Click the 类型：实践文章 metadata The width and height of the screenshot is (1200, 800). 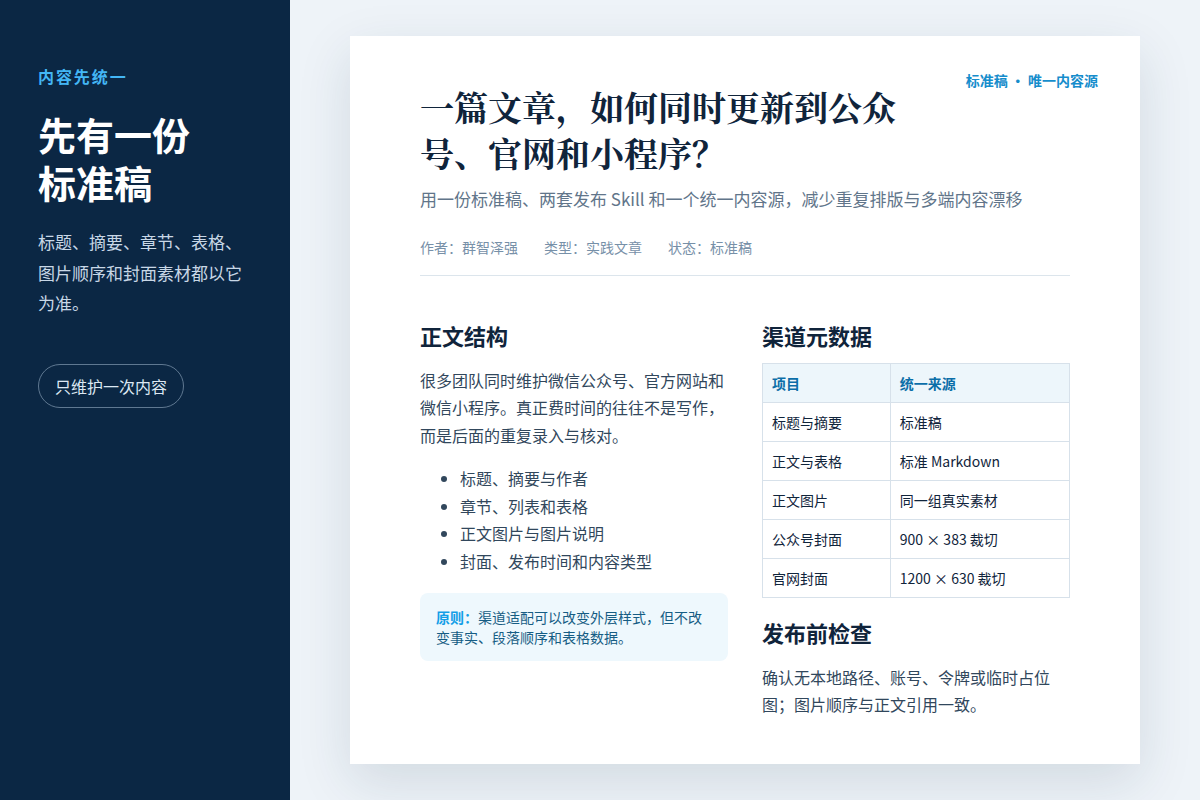[x=593, y=248]
